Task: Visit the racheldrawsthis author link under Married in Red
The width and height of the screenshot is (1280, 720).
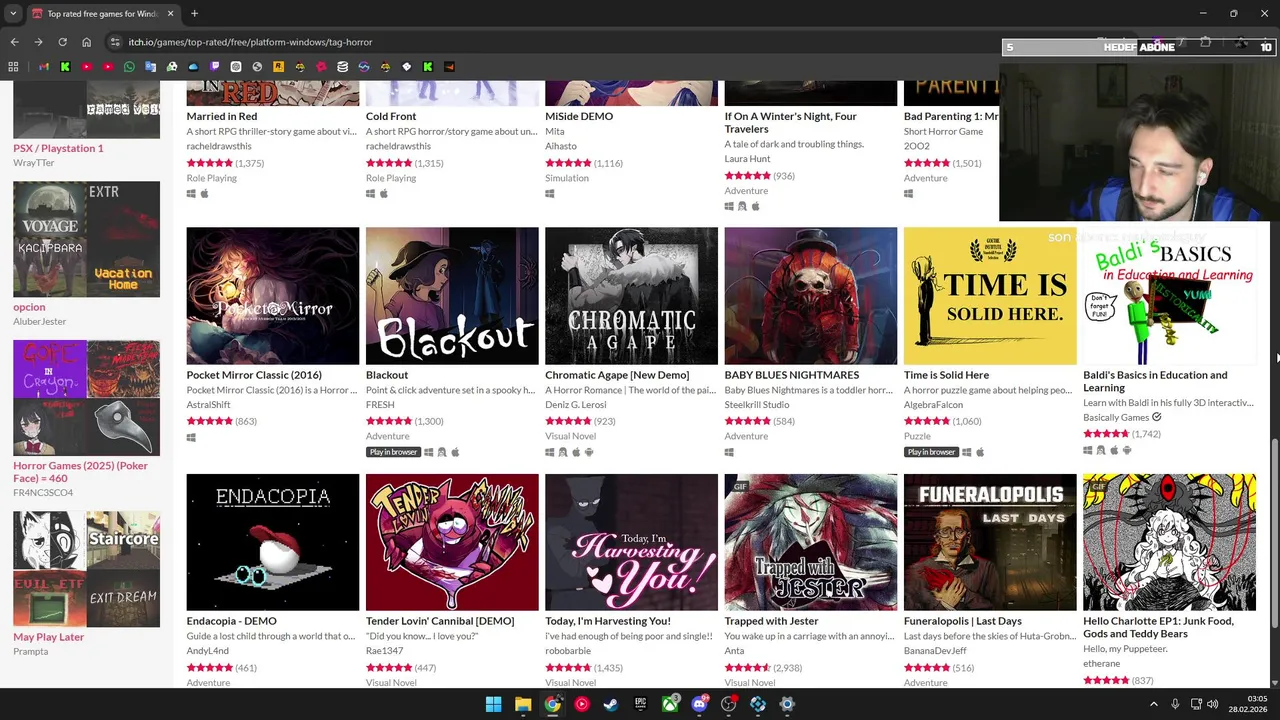Action: click(219, 146)
